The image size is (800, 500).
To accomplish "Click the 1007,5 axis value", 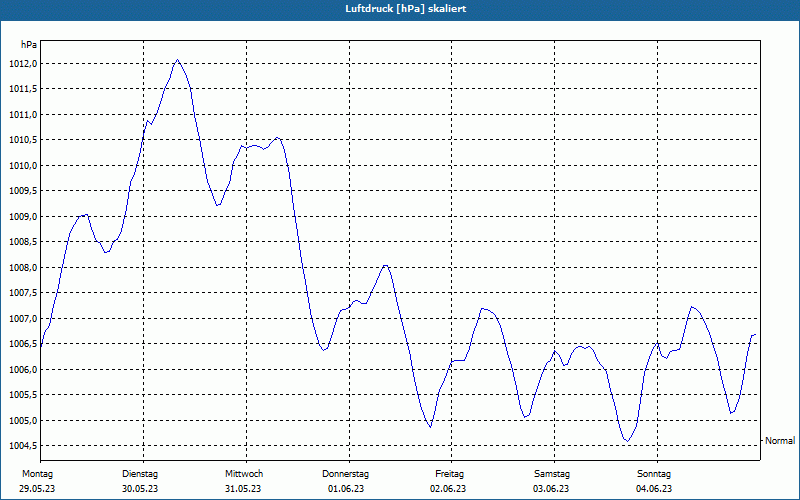I will click(23, 293).
